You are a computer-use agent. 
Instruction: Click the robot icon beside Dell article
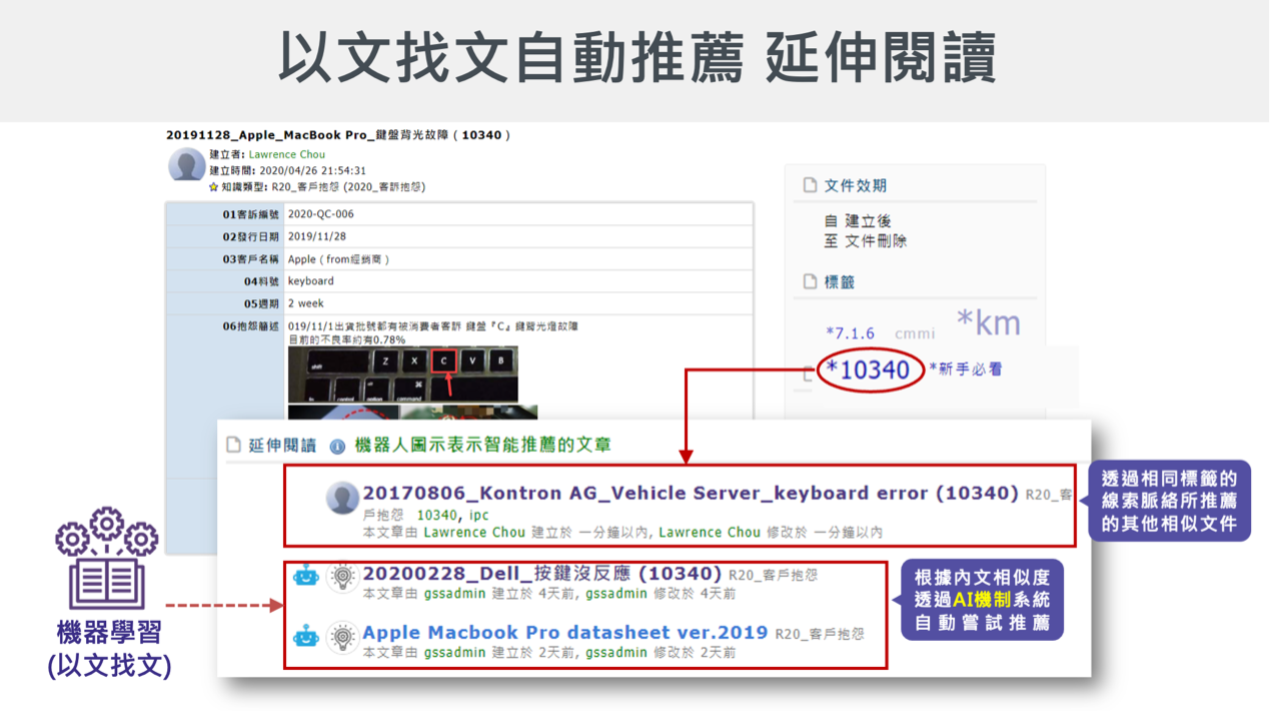[306, 576]
